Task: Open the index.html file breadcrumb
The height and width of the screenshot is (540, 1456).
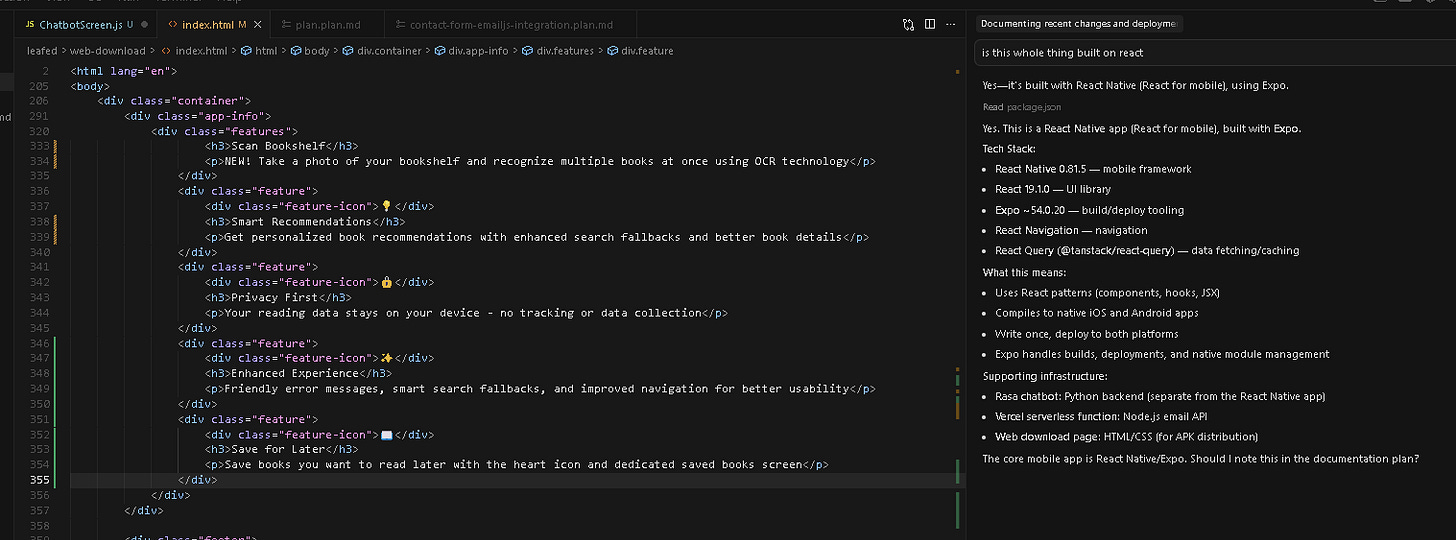Action: tap(200, 51)
